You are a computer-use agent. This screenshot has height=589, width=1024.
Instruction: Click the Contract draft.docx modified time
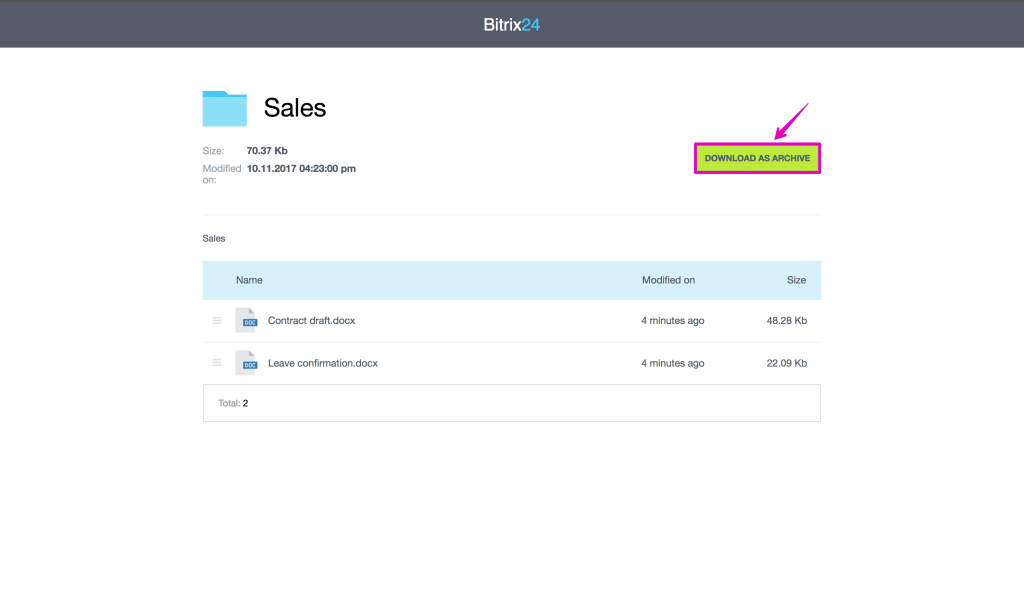tap(673, 321)
